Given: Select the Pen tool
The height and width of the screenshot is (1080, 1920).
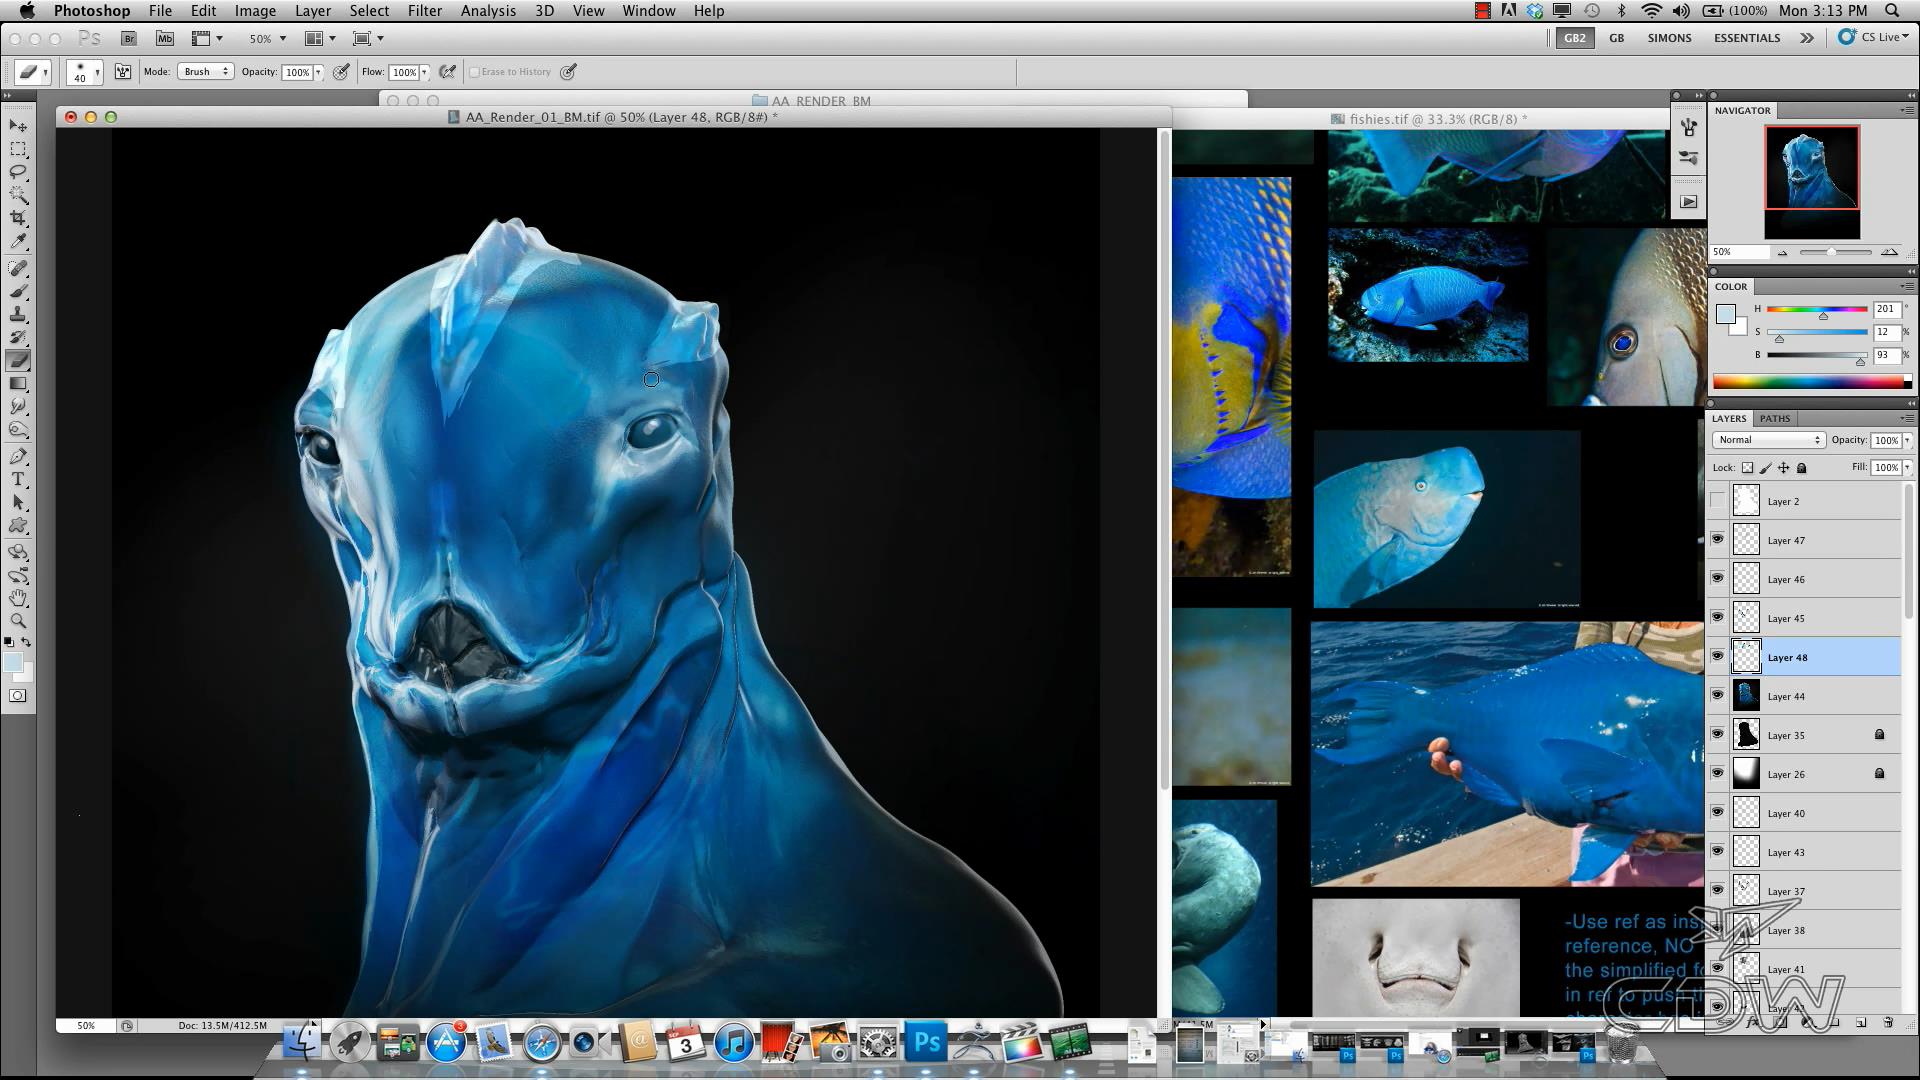Looking at the screenshot, I should click(18, 456).
